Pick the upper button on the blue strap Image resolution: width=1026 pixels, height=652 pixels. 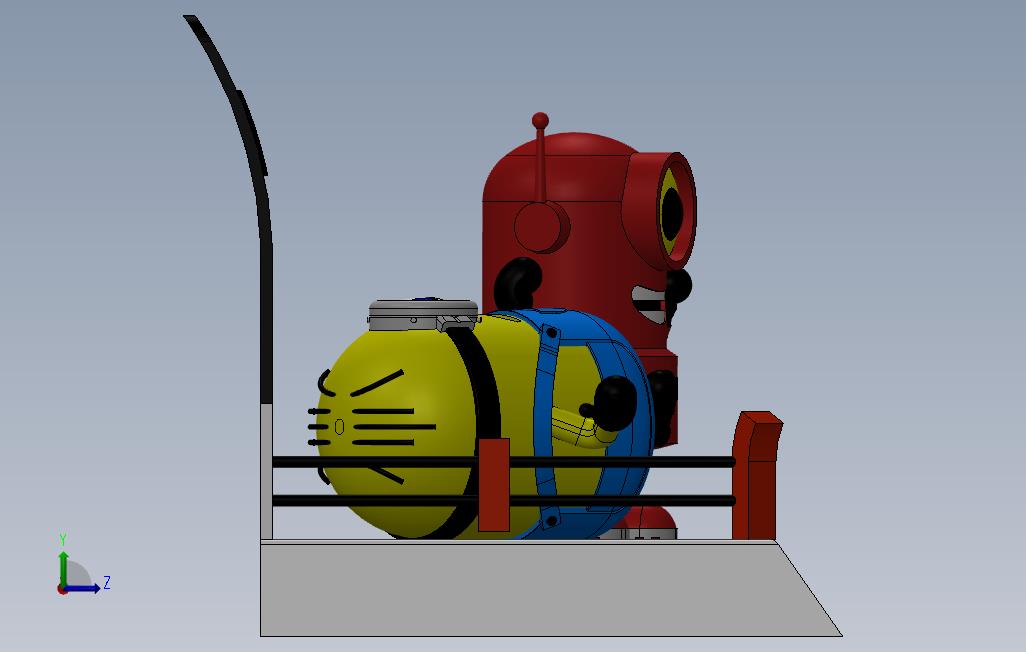pyautogui.click(x=551, y=334)
